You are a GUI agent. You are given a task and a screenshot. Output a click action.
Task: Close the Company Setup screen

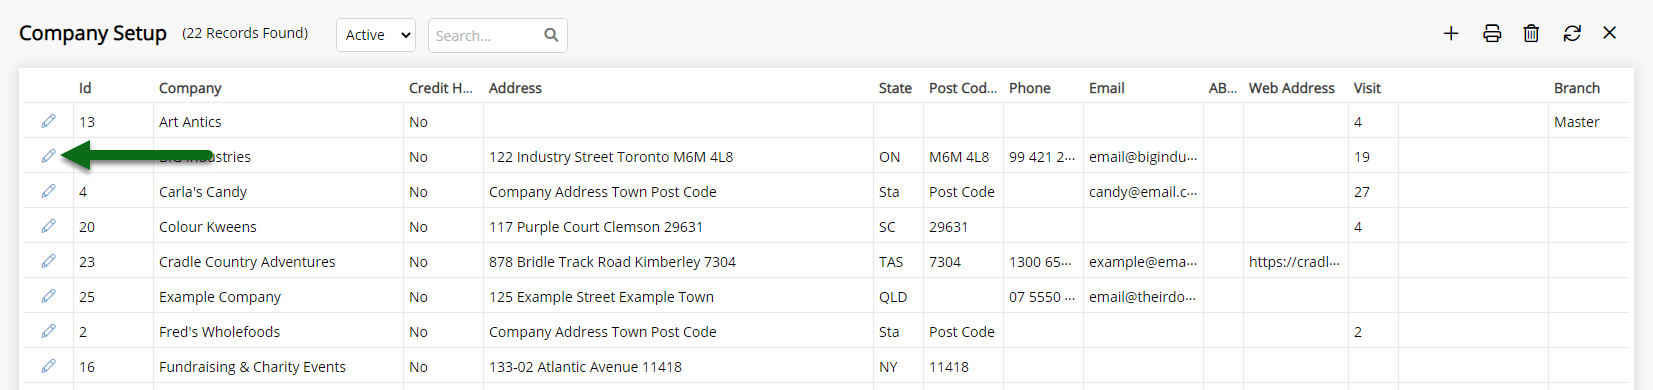[x=1610, y=33]
